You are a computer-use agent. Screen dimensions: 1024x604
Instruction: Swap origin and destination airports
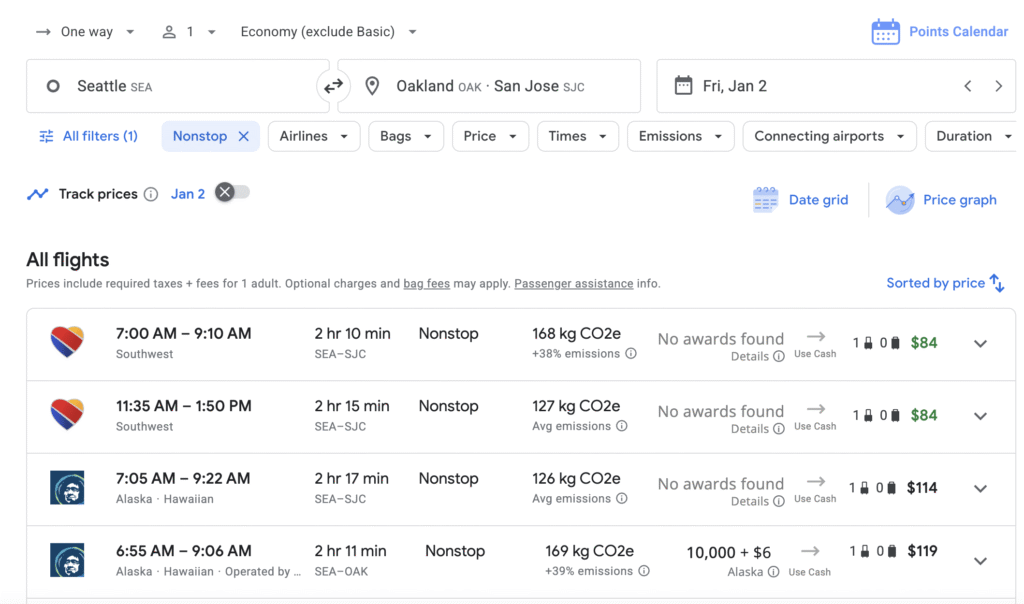point(333,86)
